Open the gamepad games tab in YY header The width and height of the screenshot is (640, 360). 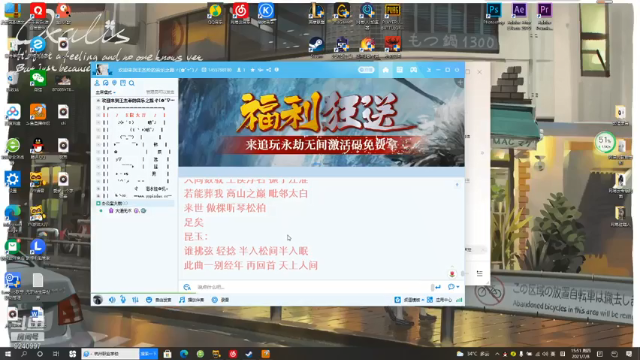pyautogui.click(x=413, y=70)
